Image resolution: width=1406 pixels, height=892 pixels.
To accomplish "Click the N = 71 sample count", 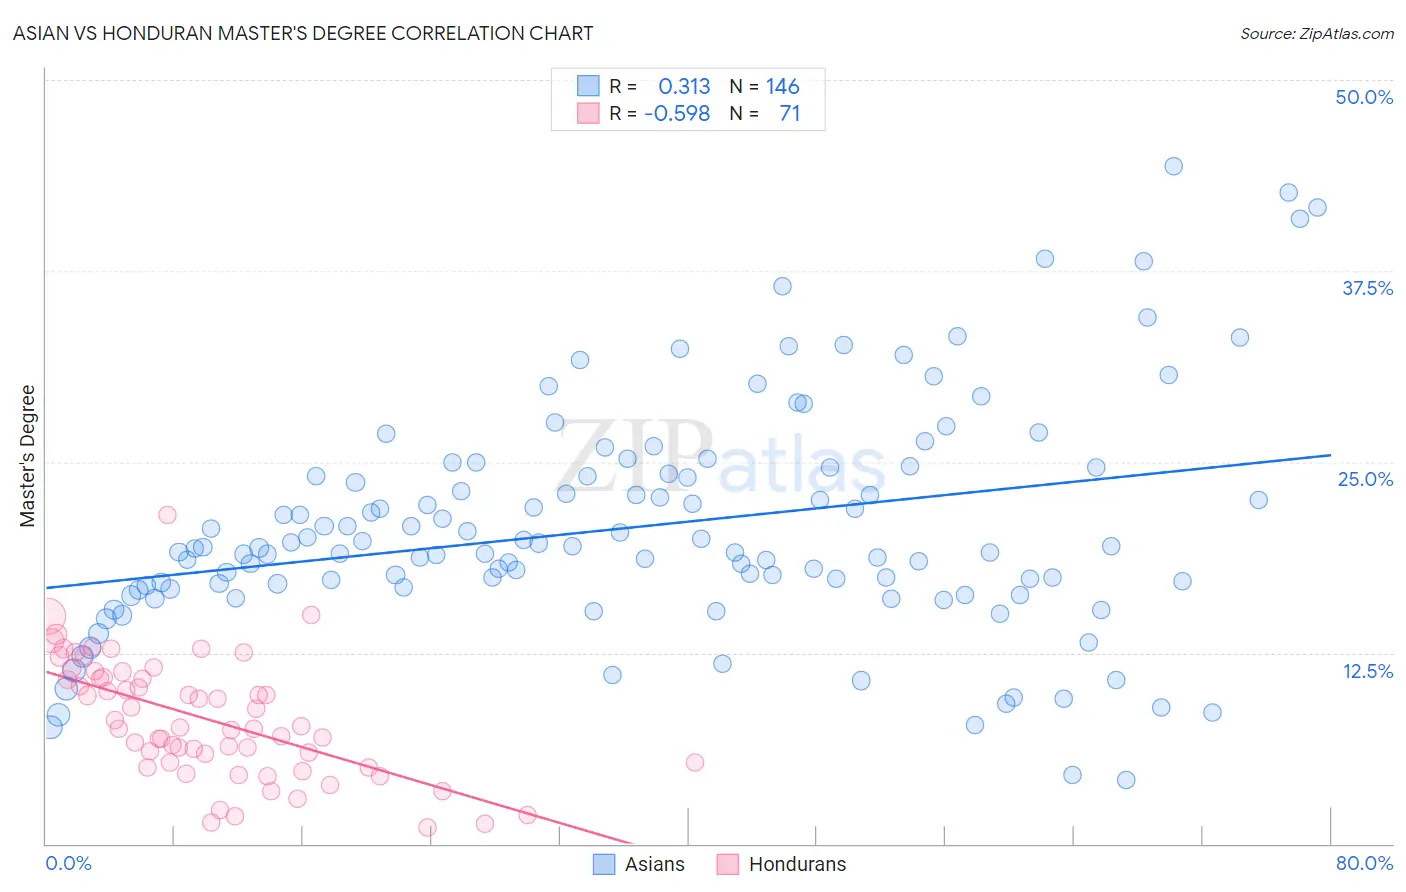I will pyautogui.click(x=765, y=113).
